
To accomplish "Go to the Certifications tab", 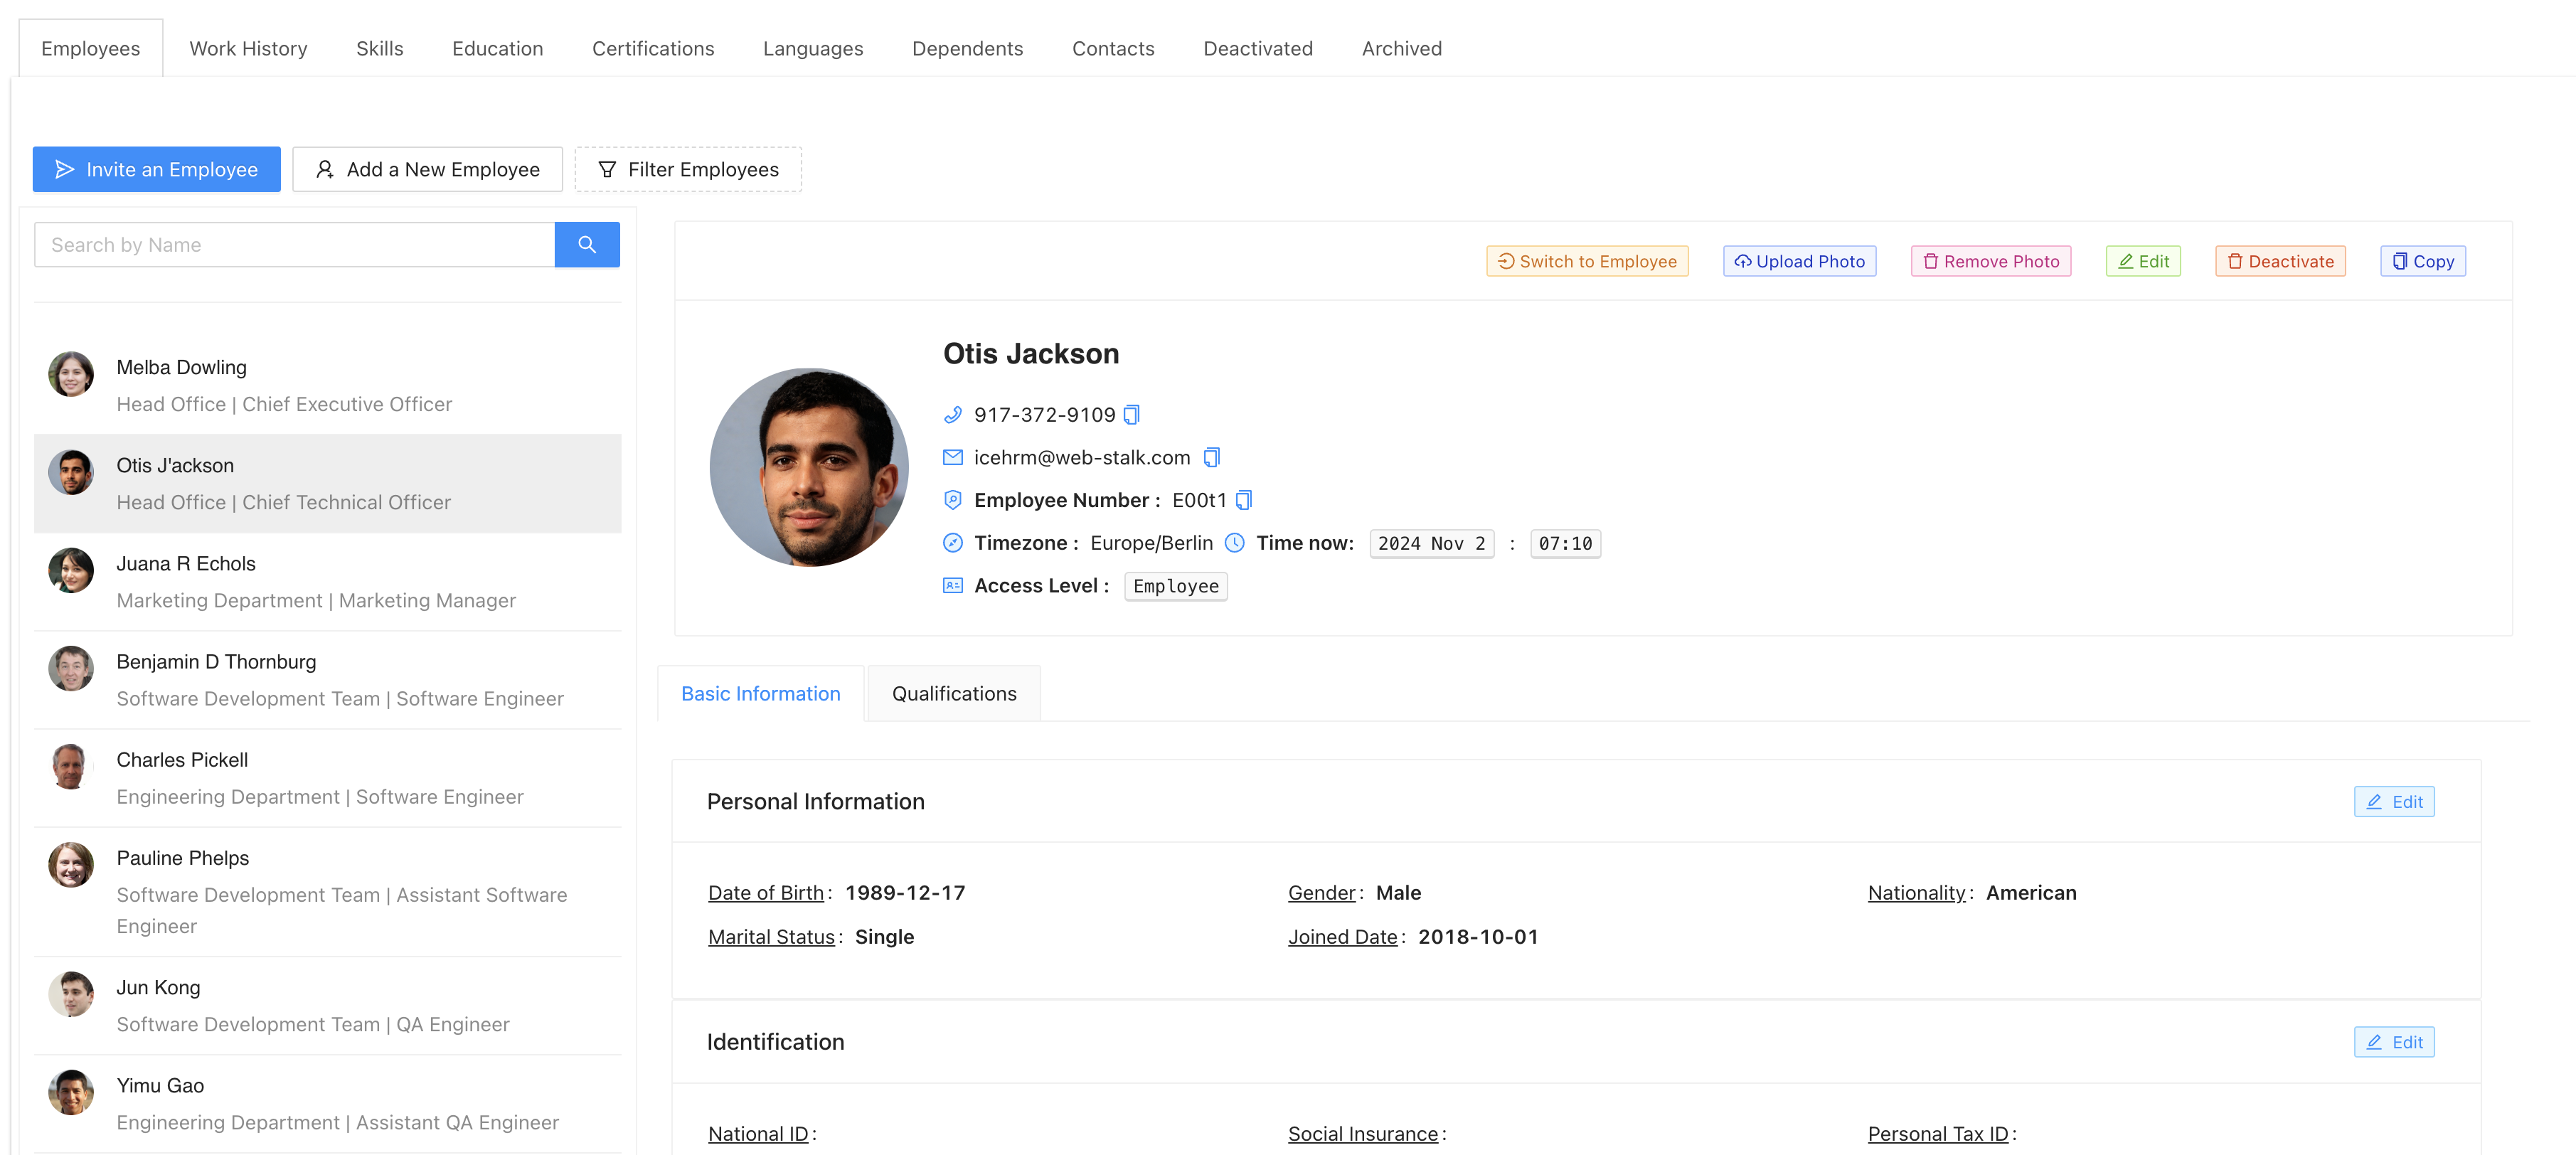I will pos(652,48).
